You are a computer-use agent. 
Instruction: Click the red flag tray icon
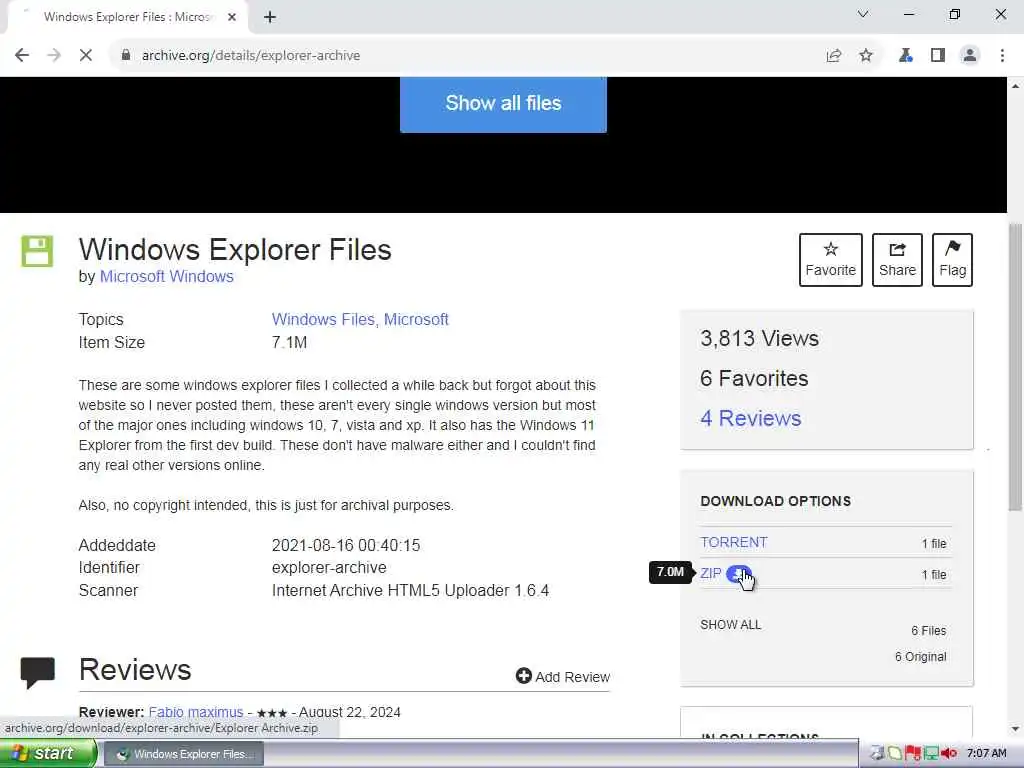tap(913, 754)
